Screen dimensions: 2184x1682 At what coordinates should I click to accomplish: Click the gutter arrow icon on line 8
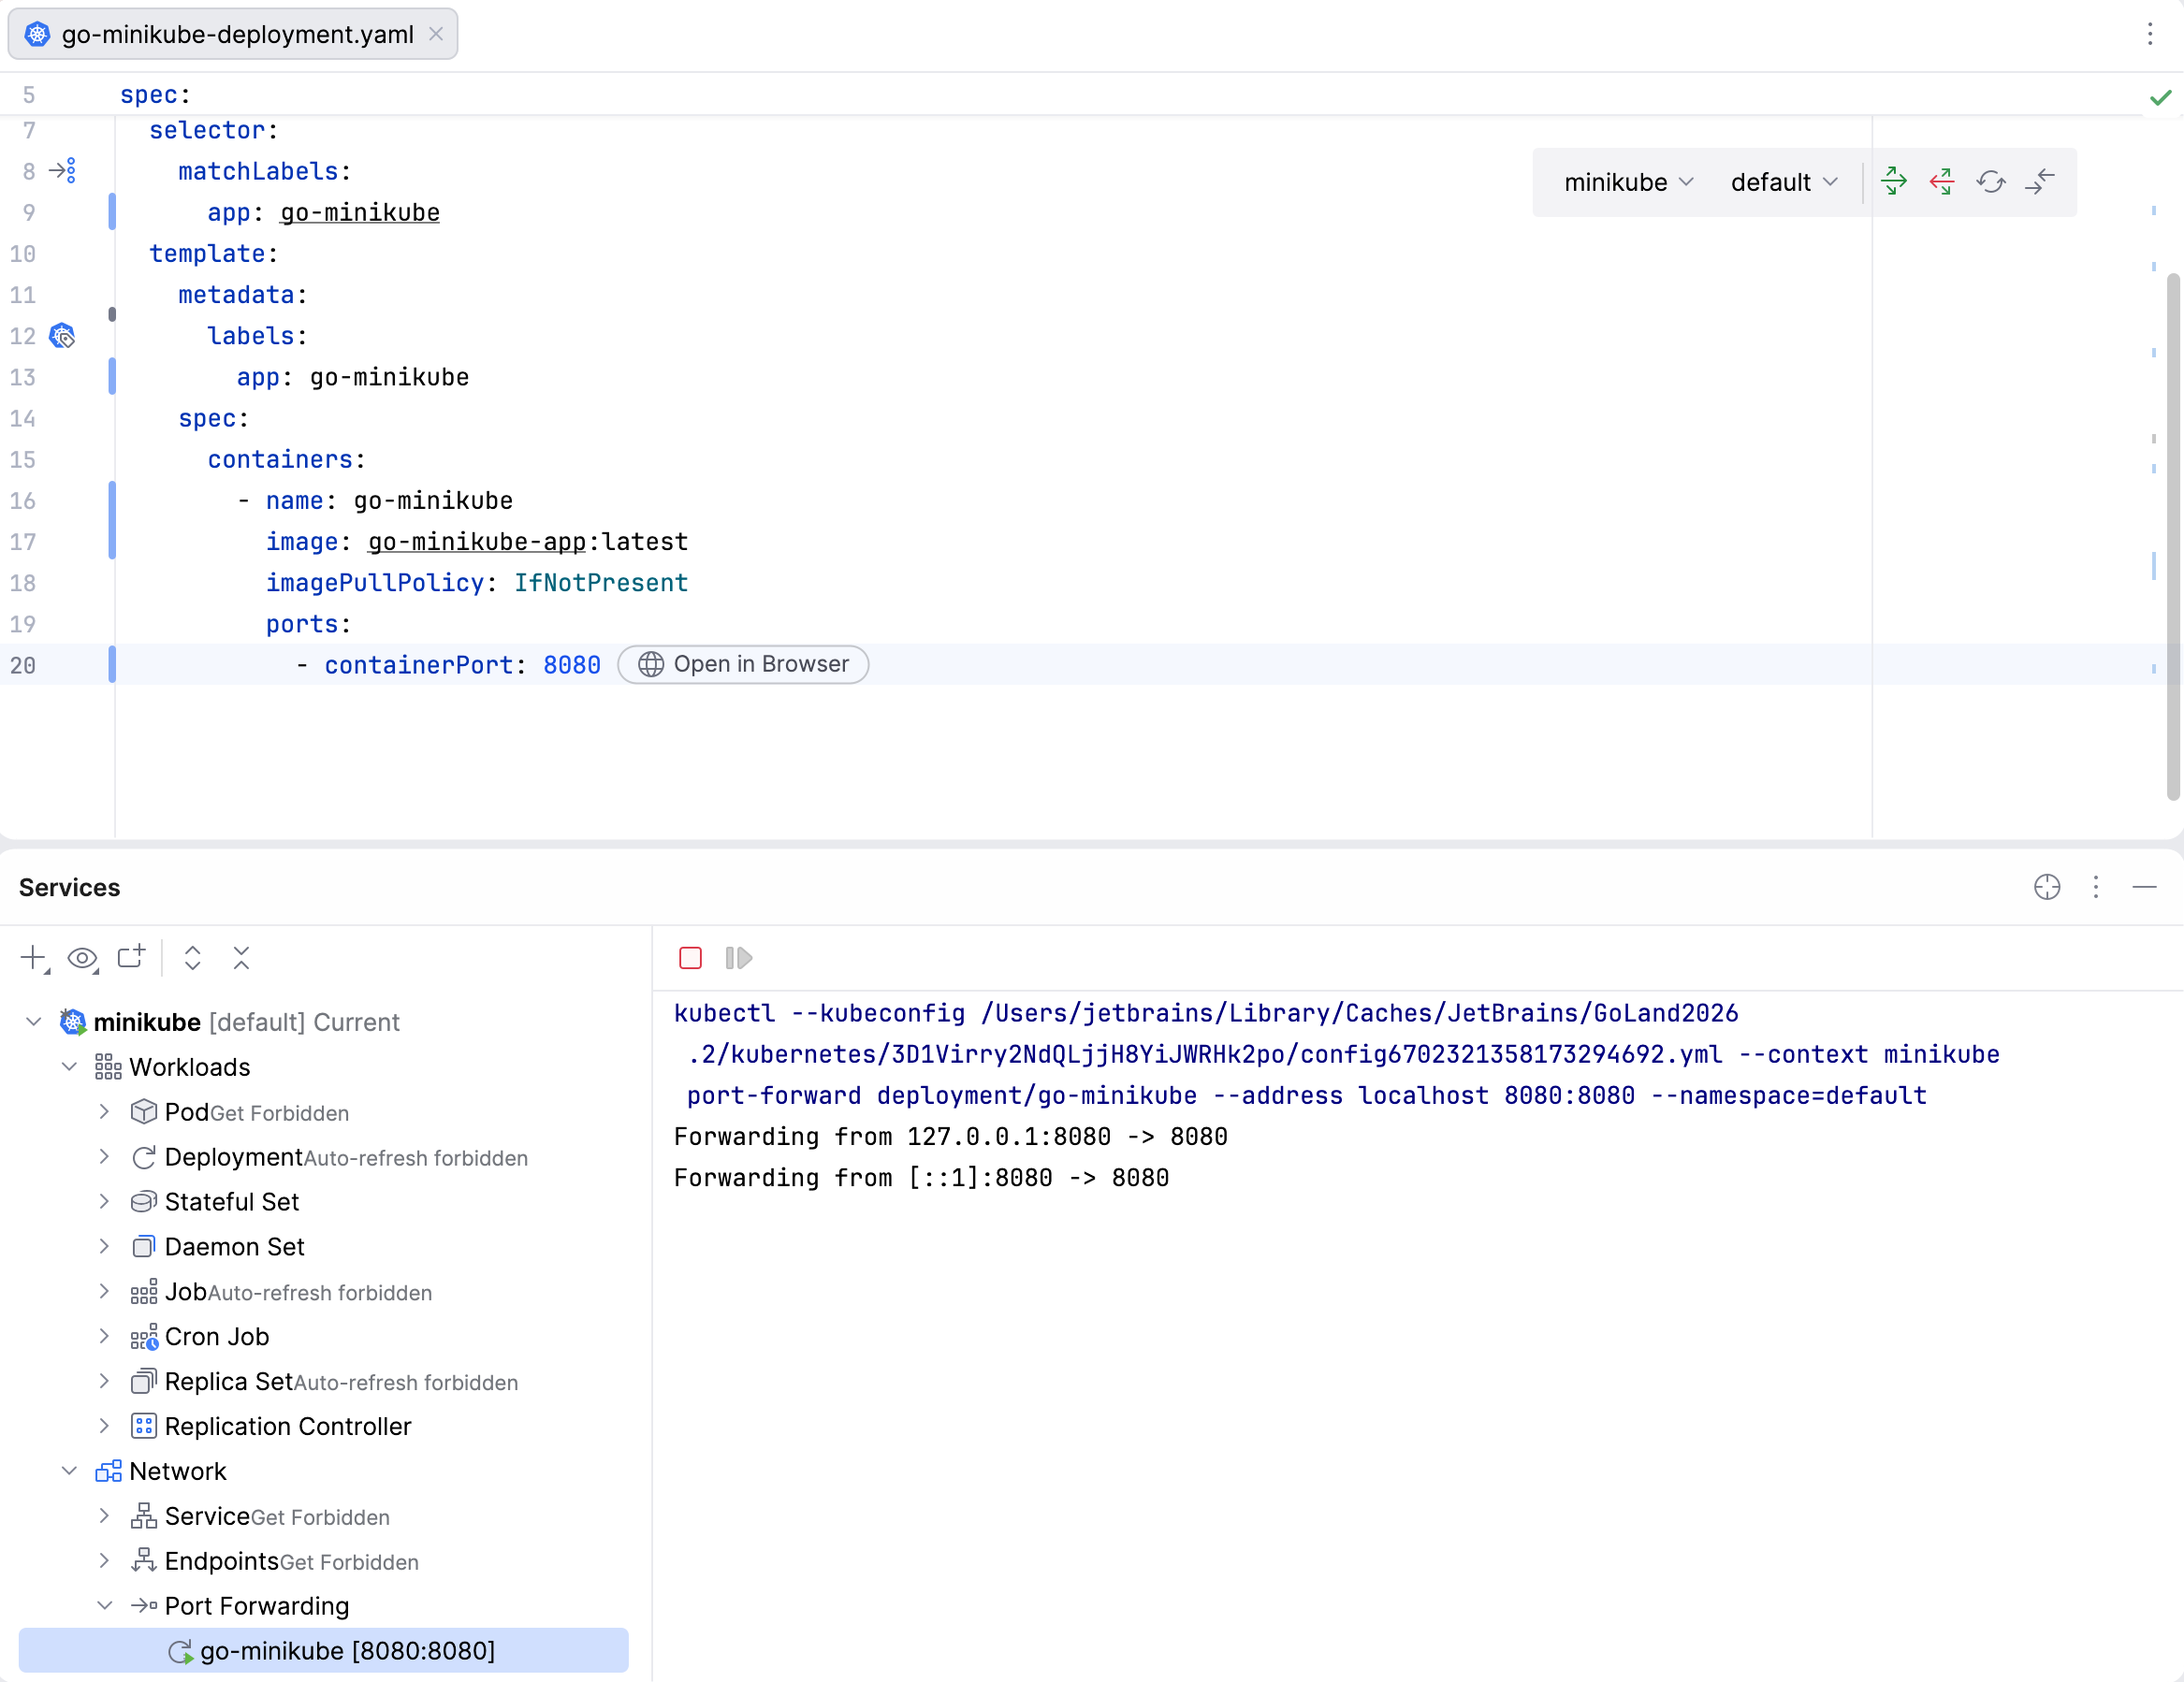[63, 171]
